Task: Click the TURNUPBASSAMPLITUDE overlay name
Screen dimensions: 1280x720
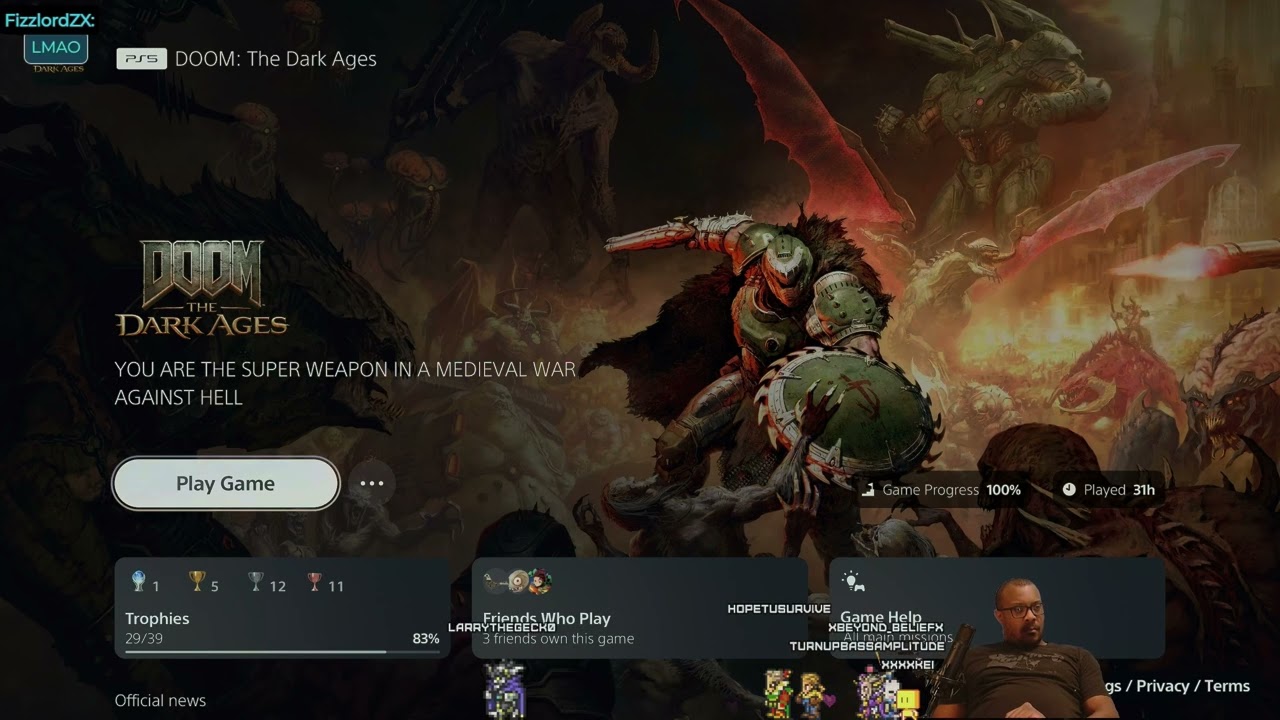Action: pyautogui.click(x=867, y=646)
